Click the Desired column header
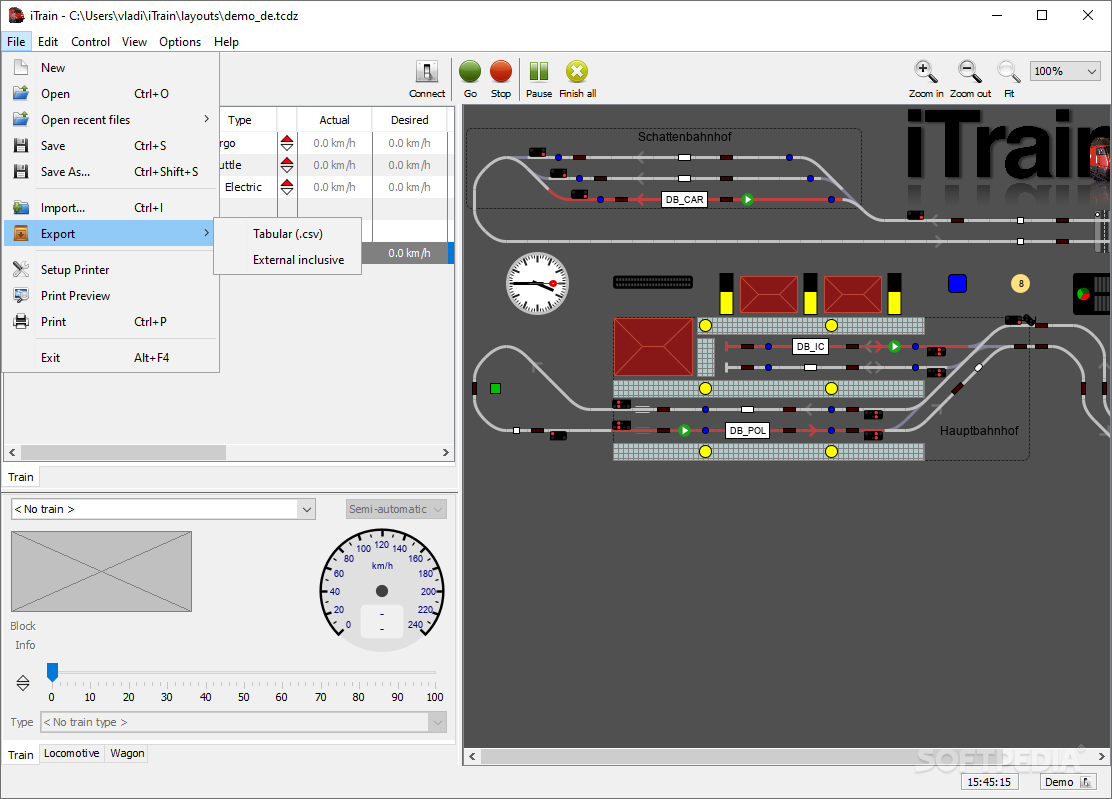The width and height of the screenshot is (1112, 799). (x=409, y=120)
